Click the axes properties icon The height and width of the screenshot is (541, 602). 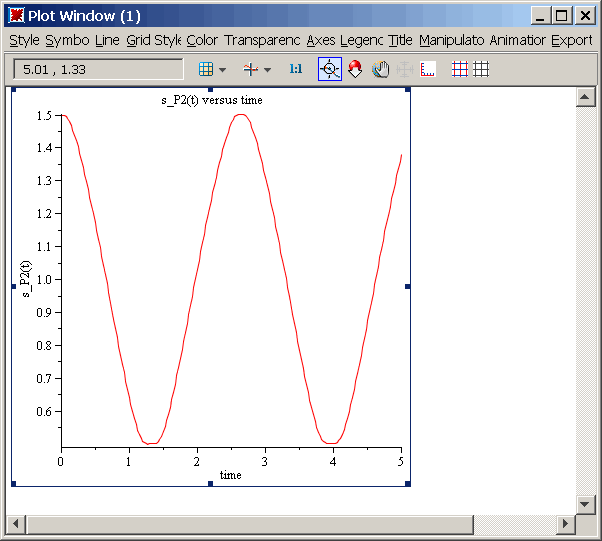point(429,69)
